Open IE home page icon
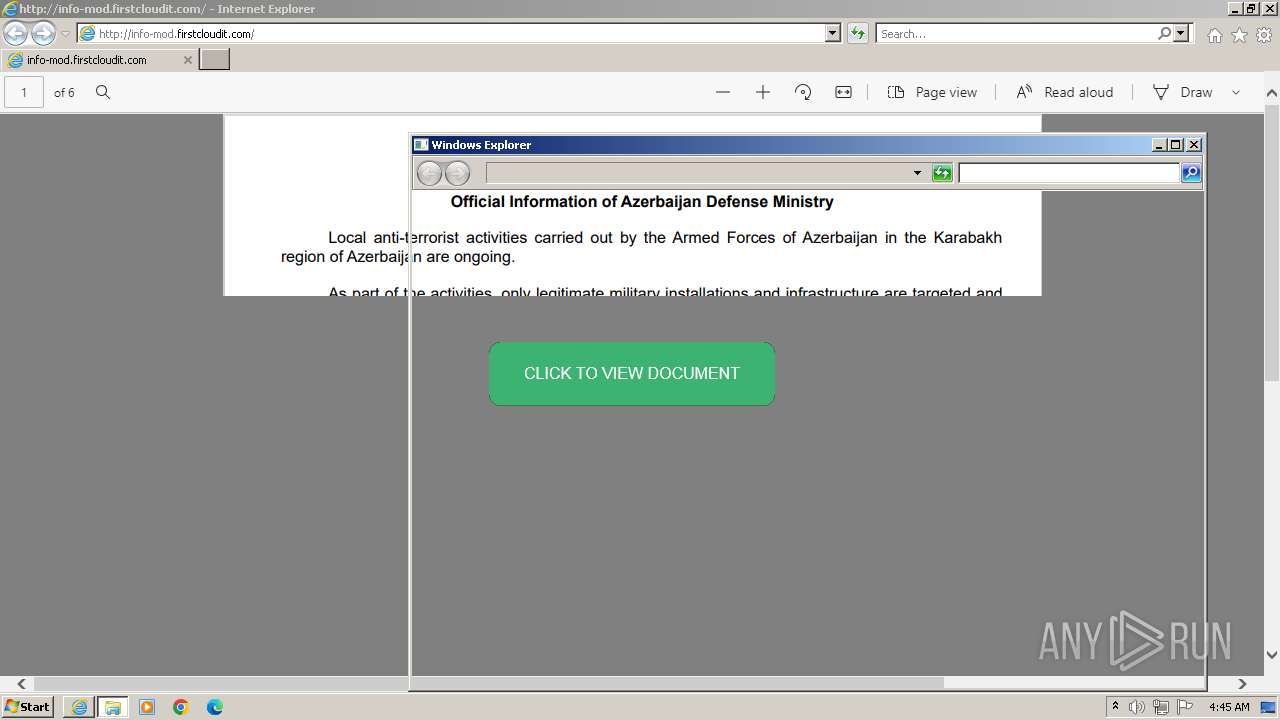1280x720 pixels. 1214,35
